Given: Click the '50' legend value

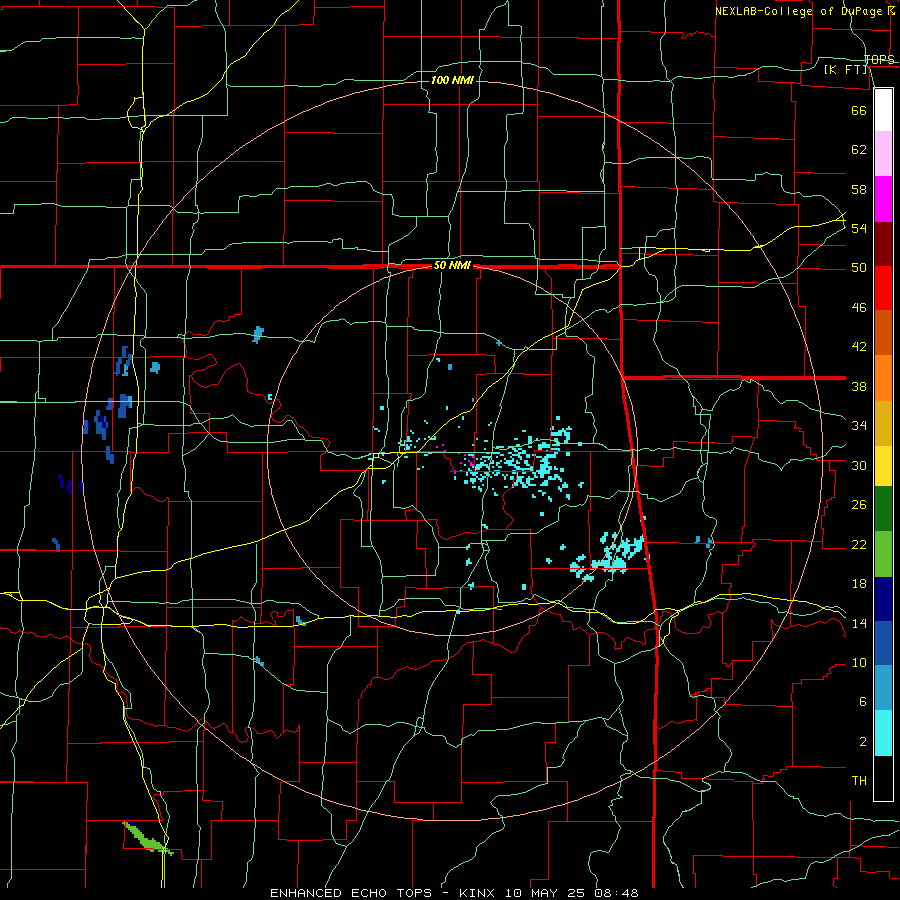Looking at the screenshot, I should [x=859, y=267].
